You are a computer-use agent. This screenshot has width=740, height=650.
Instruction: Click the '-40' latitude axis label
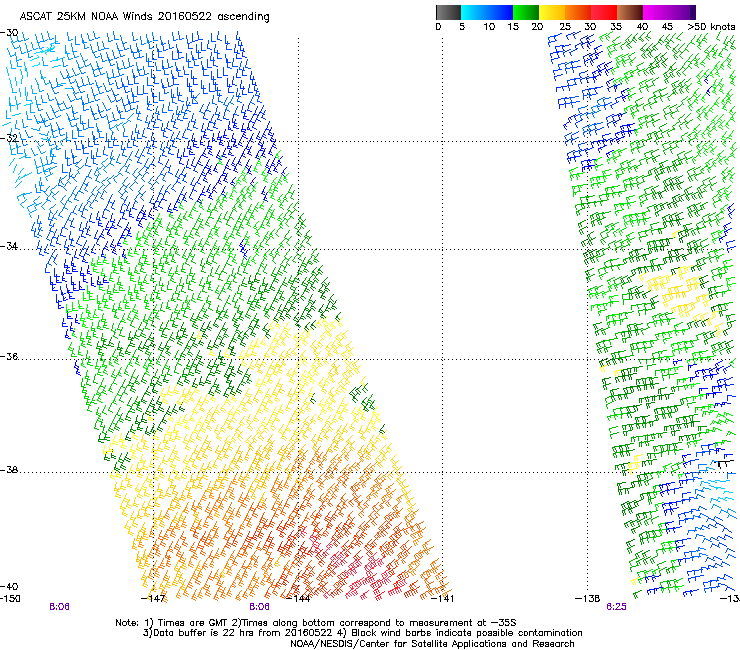click(9, 586)
